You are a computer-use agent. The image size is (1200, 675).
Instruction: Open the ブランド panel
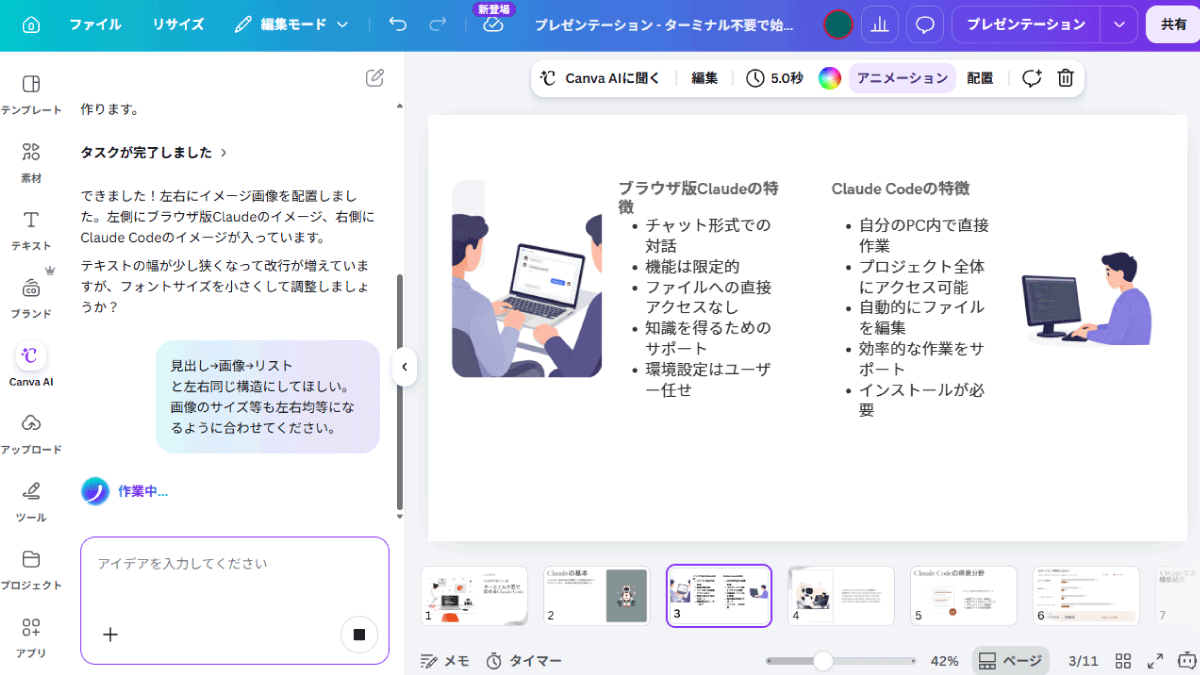[x=31, y=298]
